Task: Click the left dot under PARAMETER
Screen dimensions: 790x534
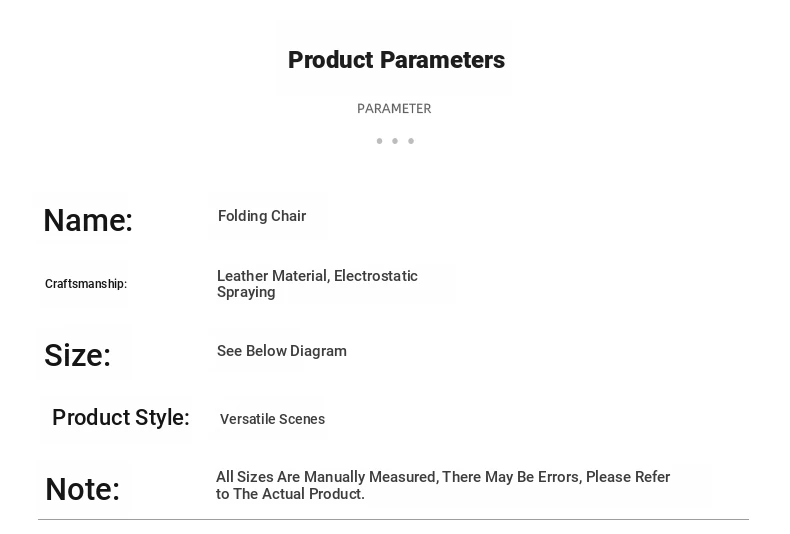Action: [x=379, y=141]
